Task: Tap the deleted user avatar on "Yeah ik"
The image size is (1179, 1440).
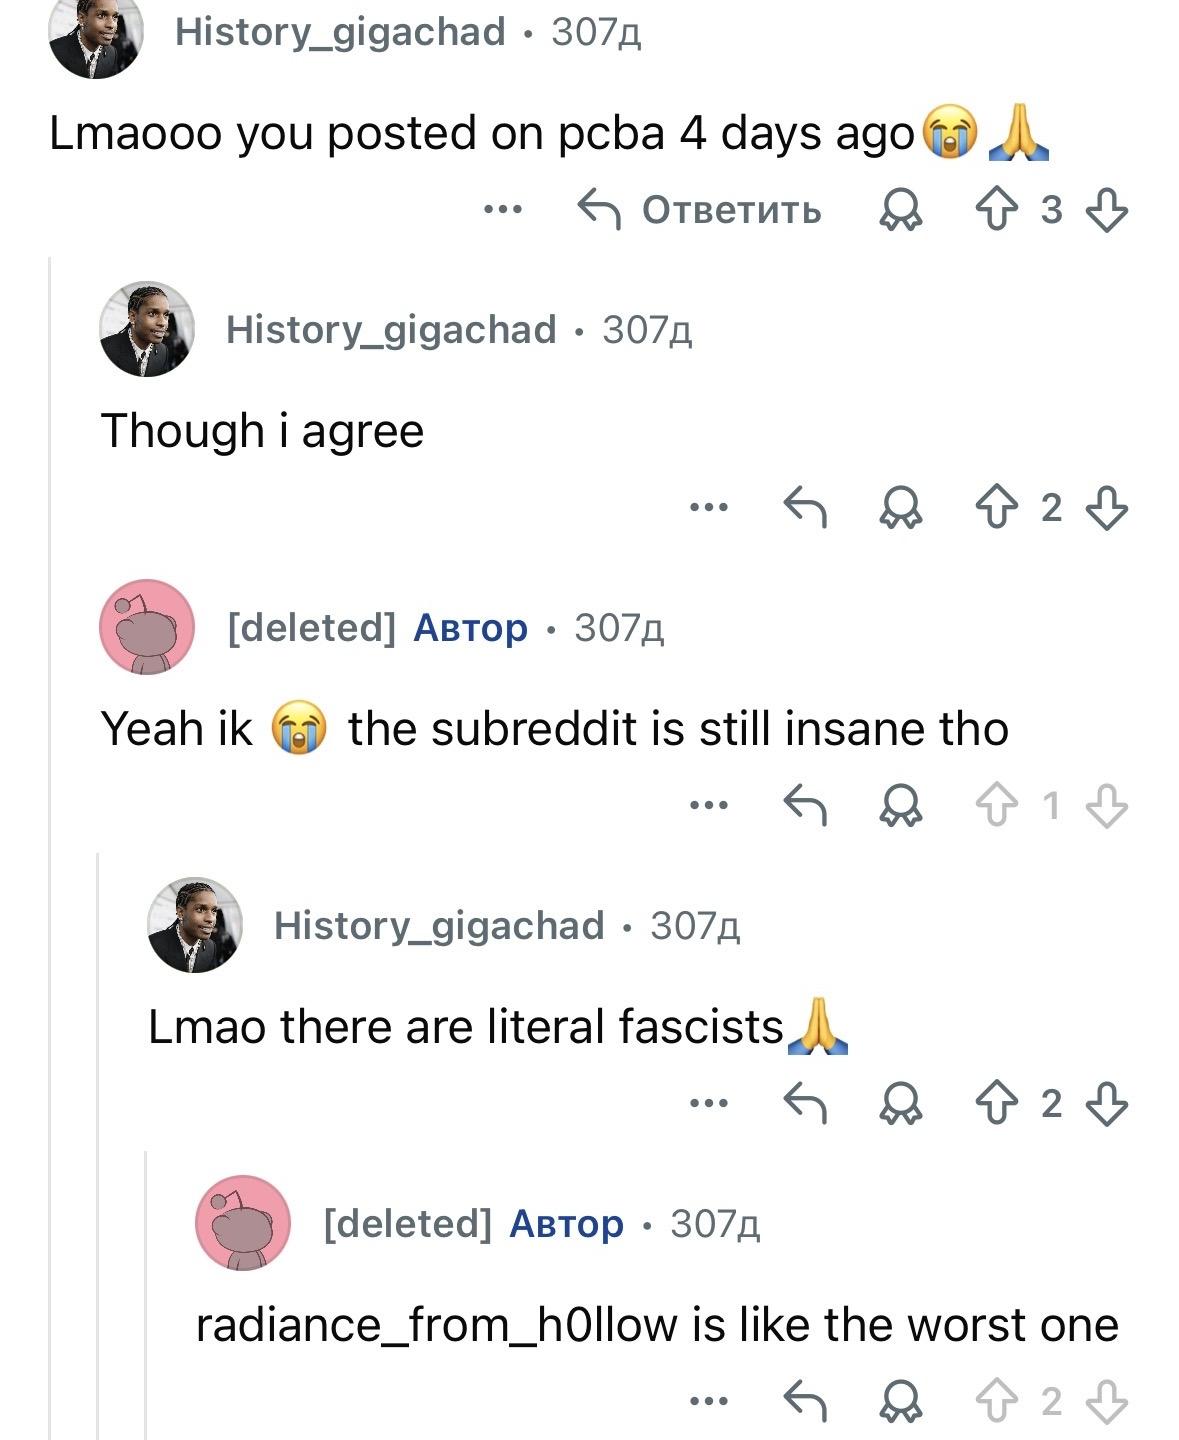Action: point(147,627)
